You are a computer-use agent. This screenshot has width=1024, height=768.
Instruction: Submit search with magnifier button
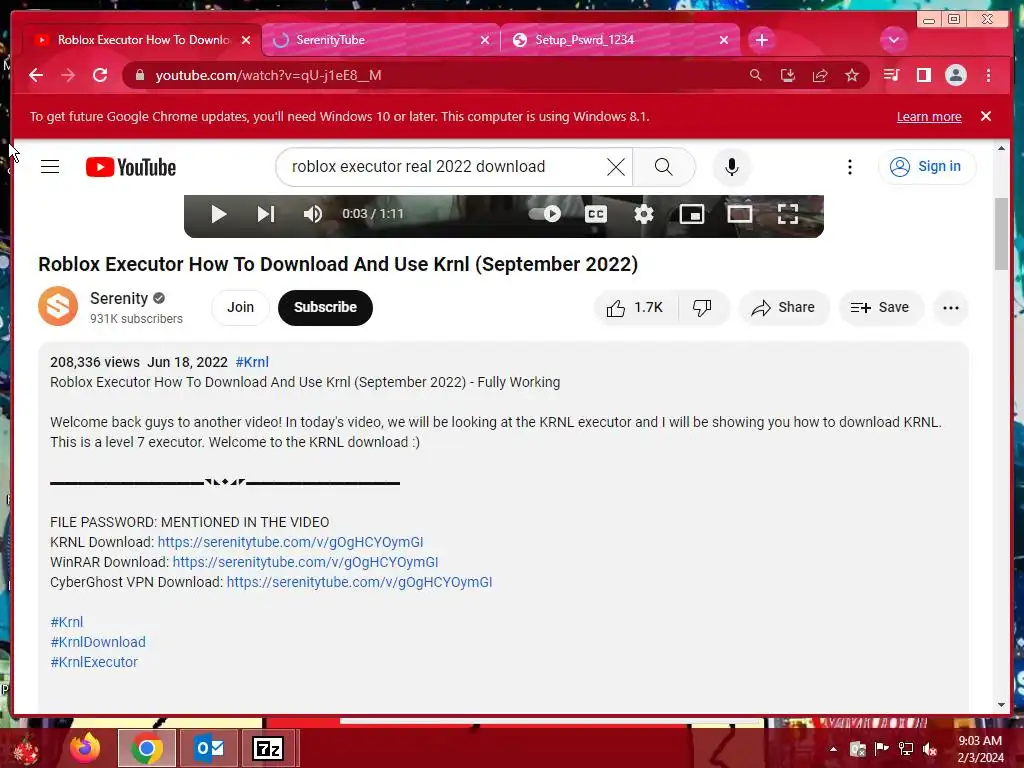click(x=664, y=167)
